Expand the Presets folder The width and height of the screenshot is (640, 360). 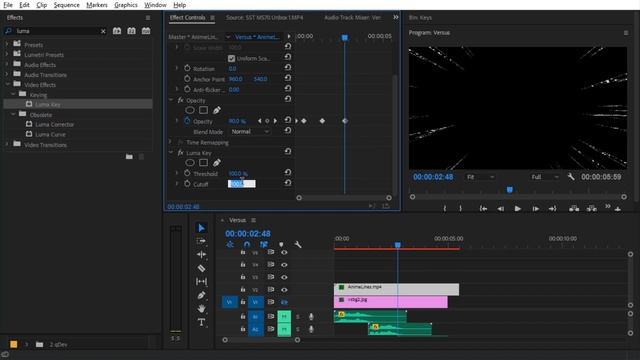point(7,44)
